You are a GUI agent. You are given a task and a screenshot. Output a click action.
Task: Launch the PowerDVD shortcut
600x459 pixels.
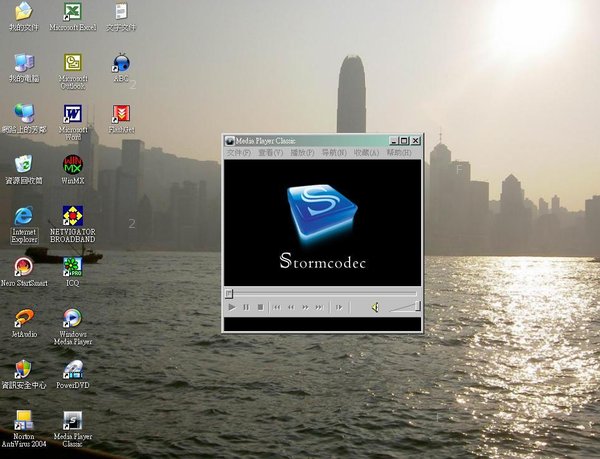pos(73,374)
